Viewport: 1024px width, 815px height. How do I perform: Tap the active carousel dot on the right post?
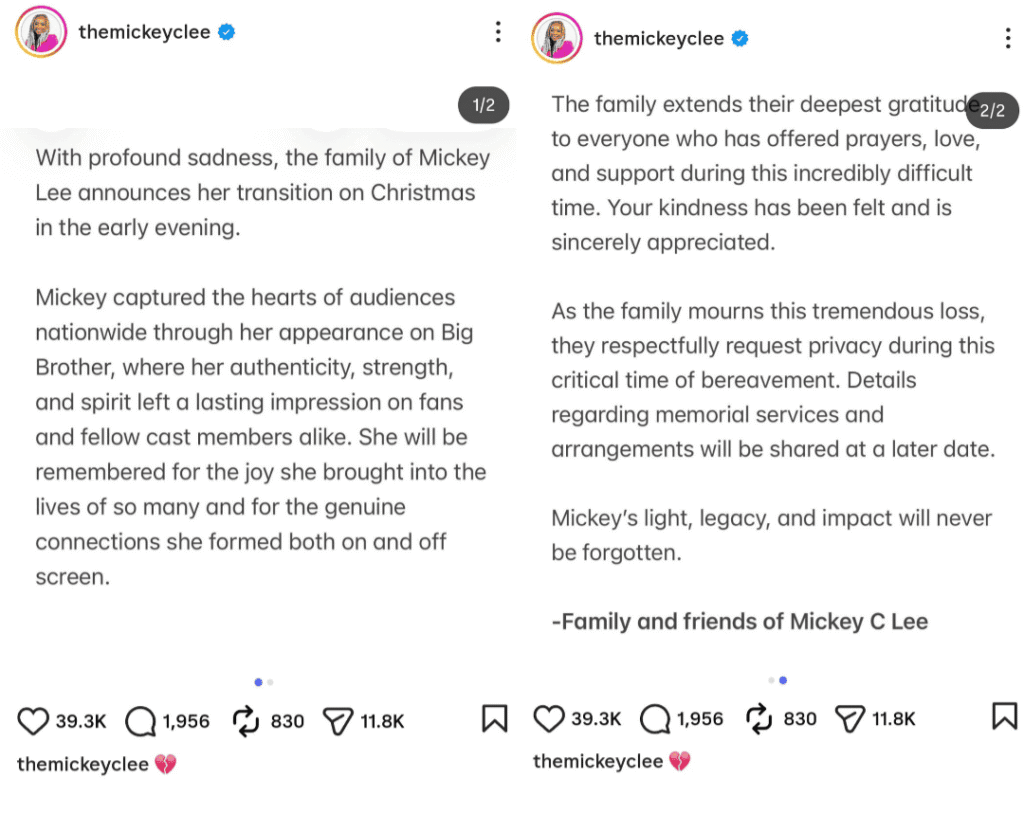(781, 680)
